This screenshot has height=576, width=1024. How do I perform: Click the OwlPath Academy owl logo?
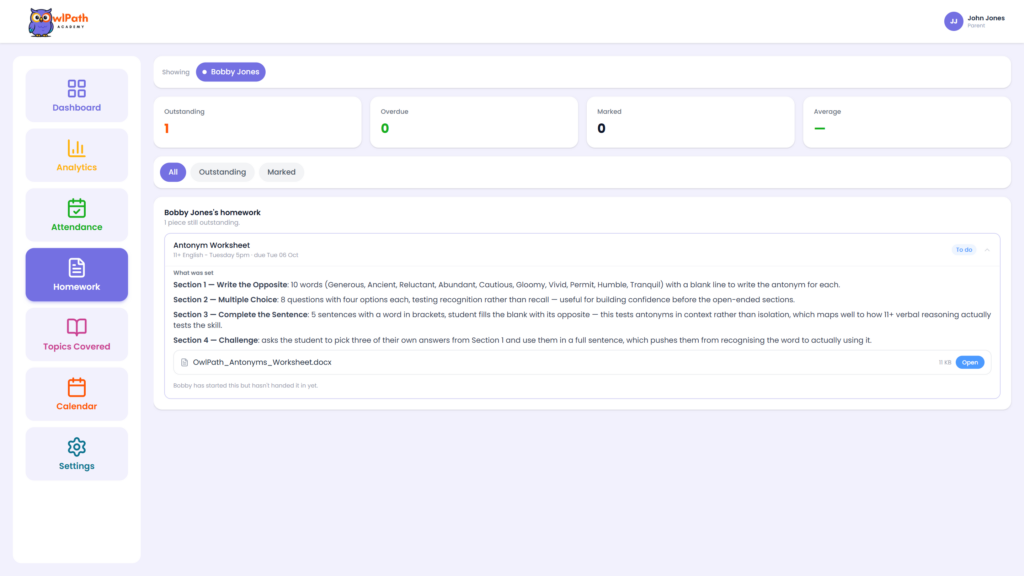click(x=57, y=22)
